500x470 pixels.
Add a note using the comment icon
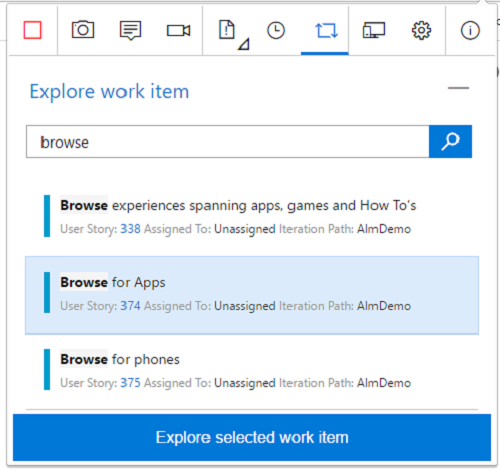click(x=130, y=30)
